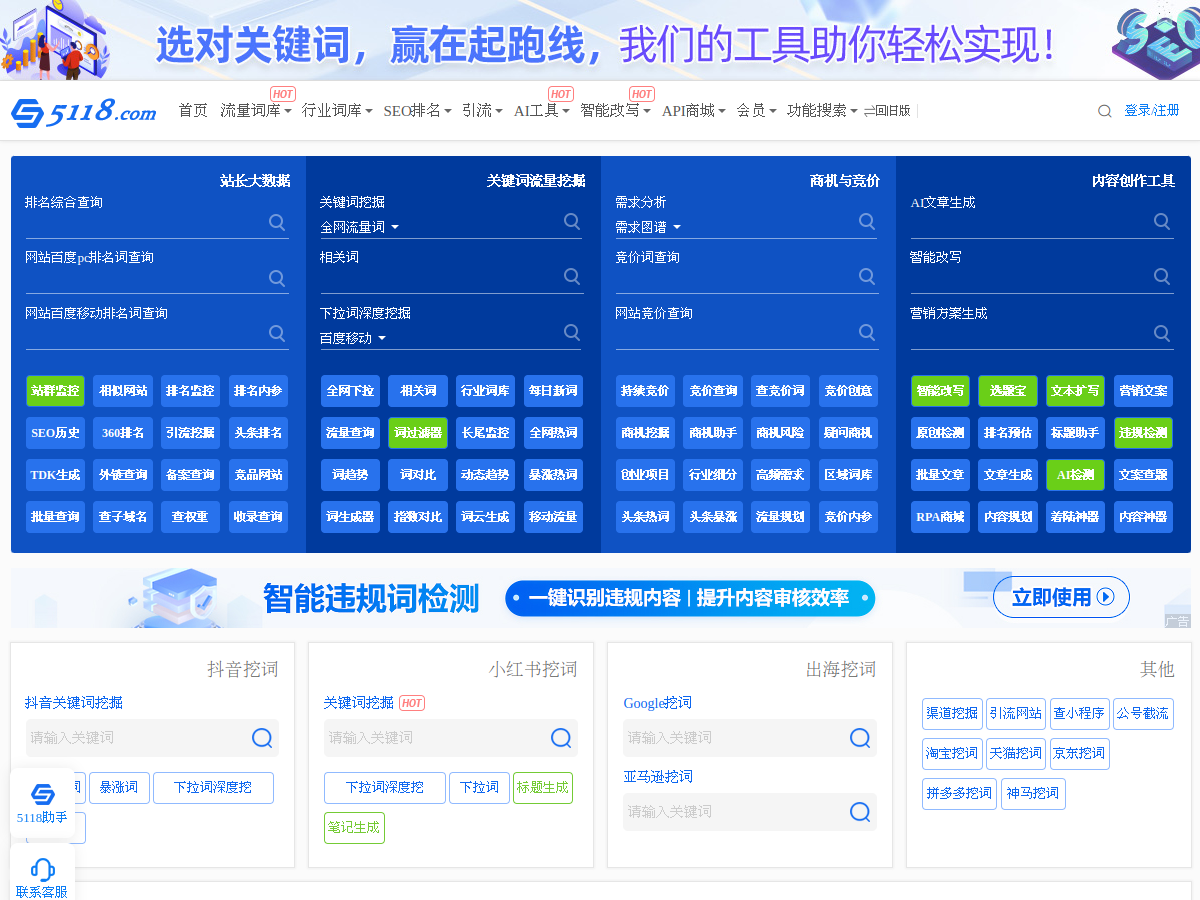Click search icon beside 全网流量词 selector

click(572, 221)
